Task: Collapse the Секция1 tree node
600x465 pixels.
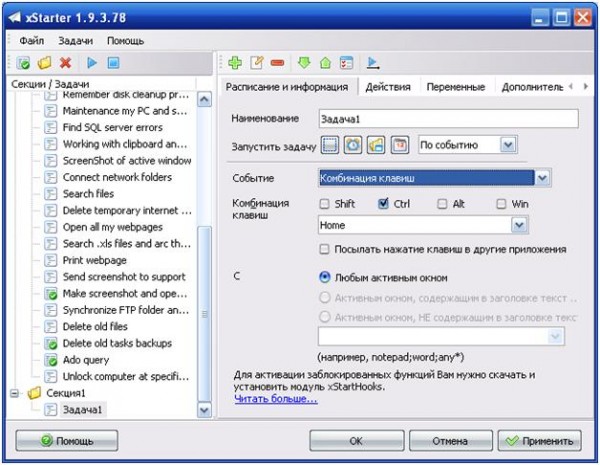Action: 15,393
